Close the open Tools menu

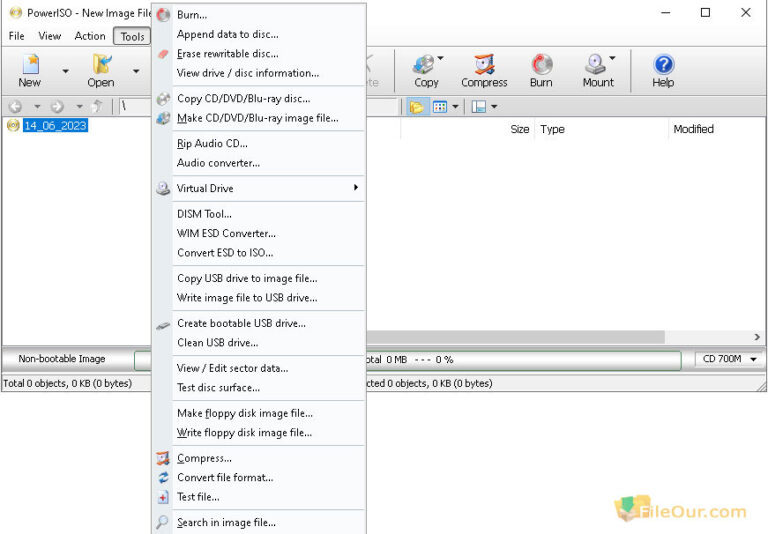pos(132,37)
